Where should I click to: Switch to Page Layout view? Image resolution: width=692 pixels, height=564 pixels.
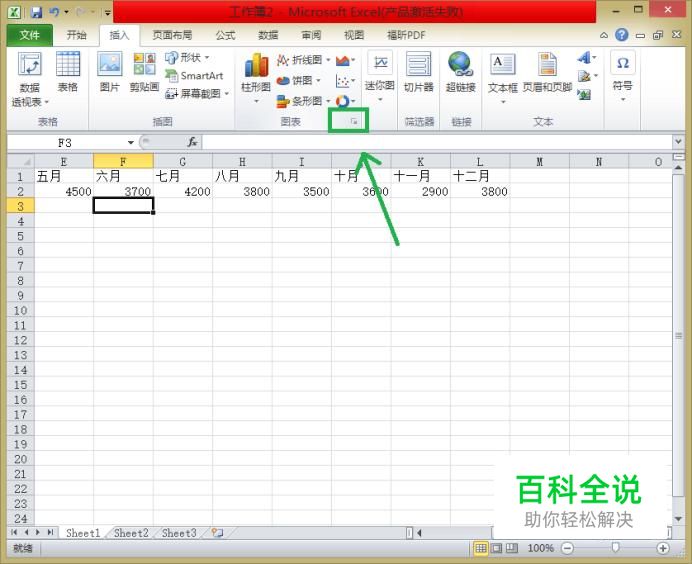(x=496, y=549)
